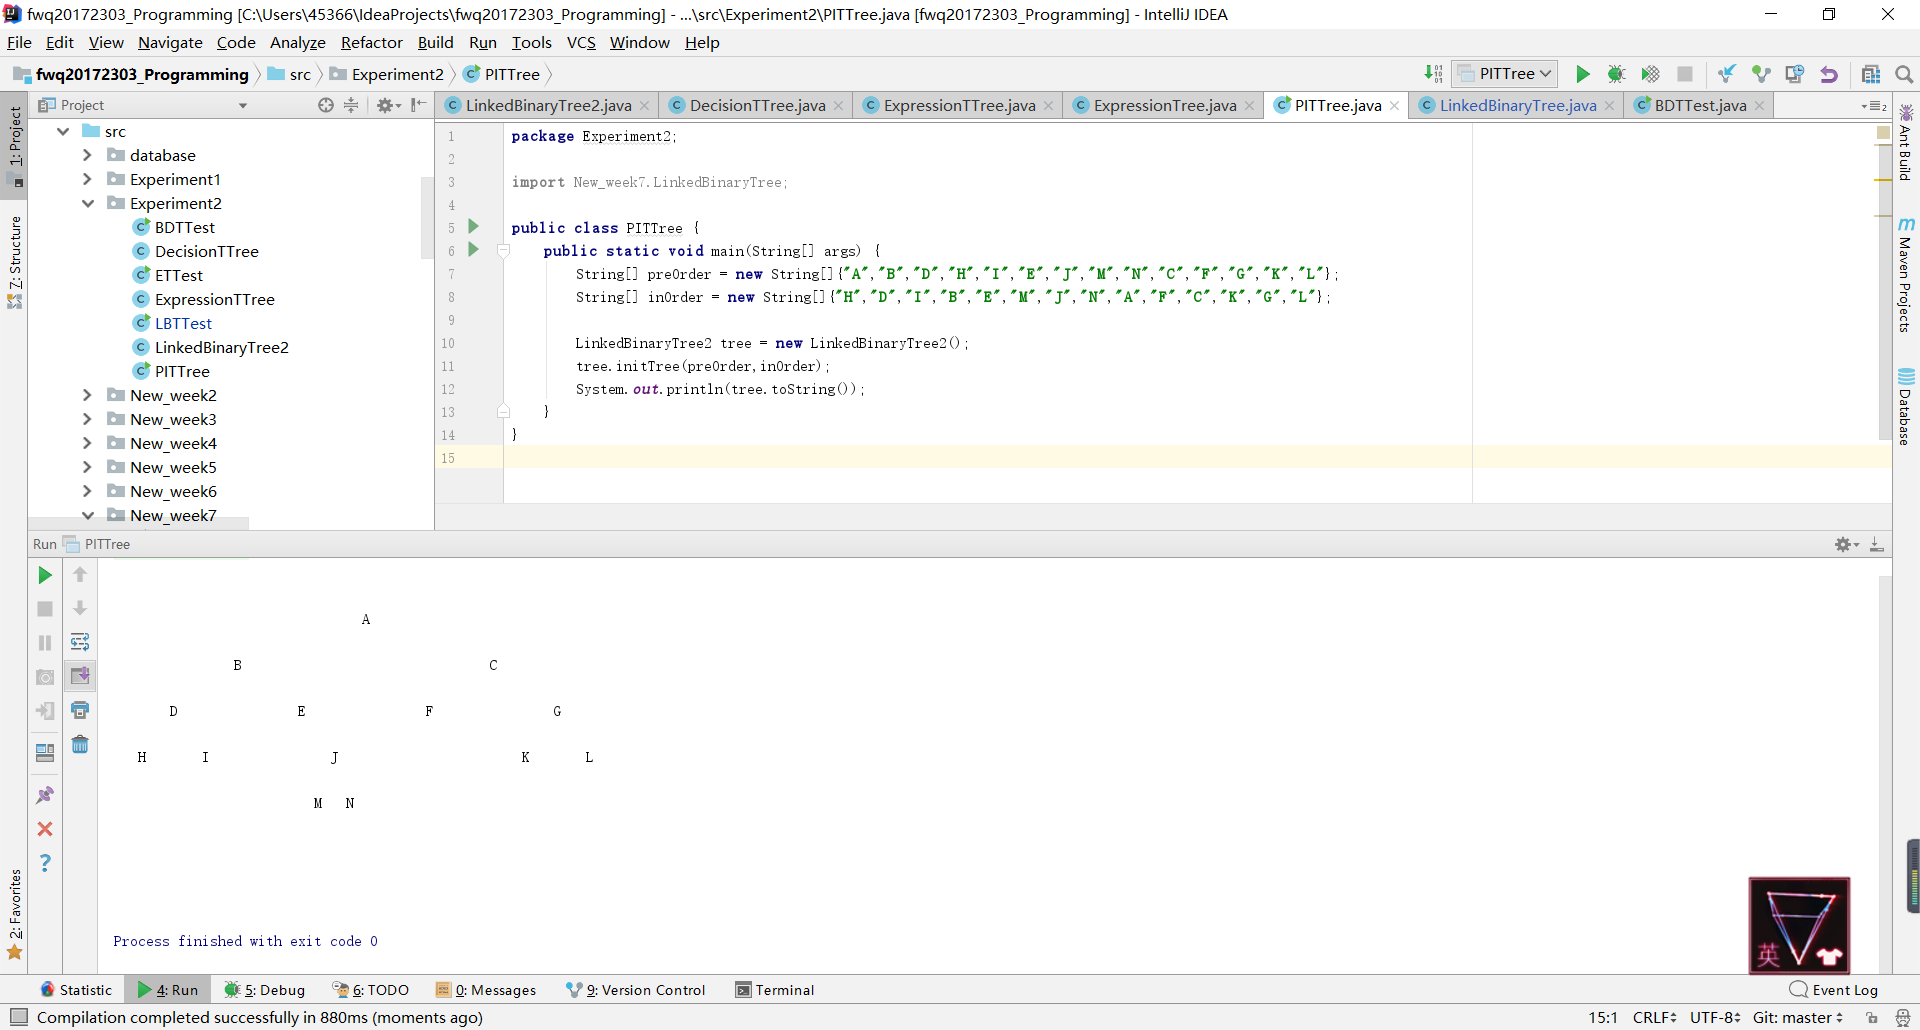1920x1030 pixels.
Task: Rerun PITTree from the Run panel
Action: click(45, 575)
